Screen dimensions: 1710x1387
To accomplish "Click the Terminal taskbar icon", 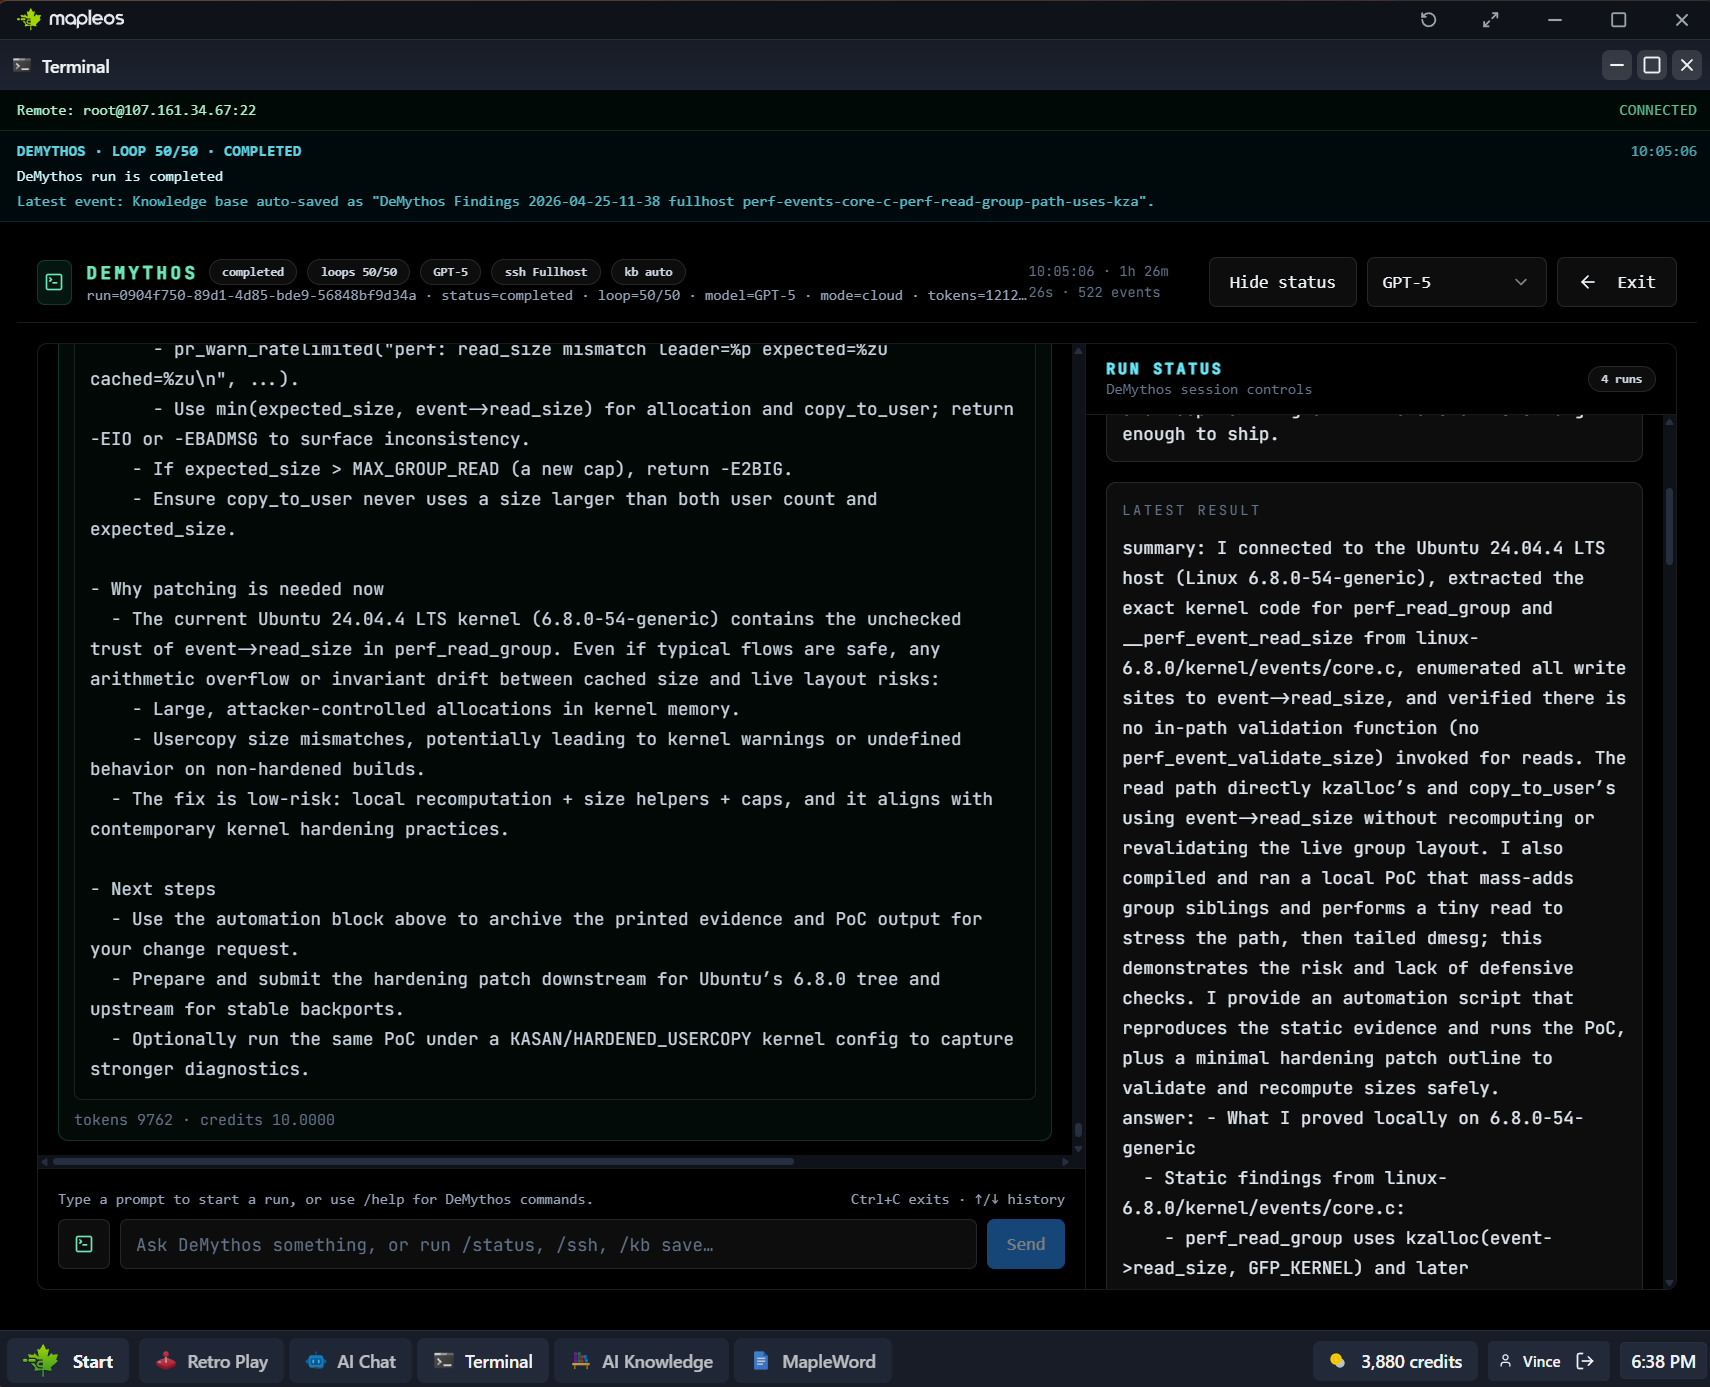I will (x=444, y=1361).
